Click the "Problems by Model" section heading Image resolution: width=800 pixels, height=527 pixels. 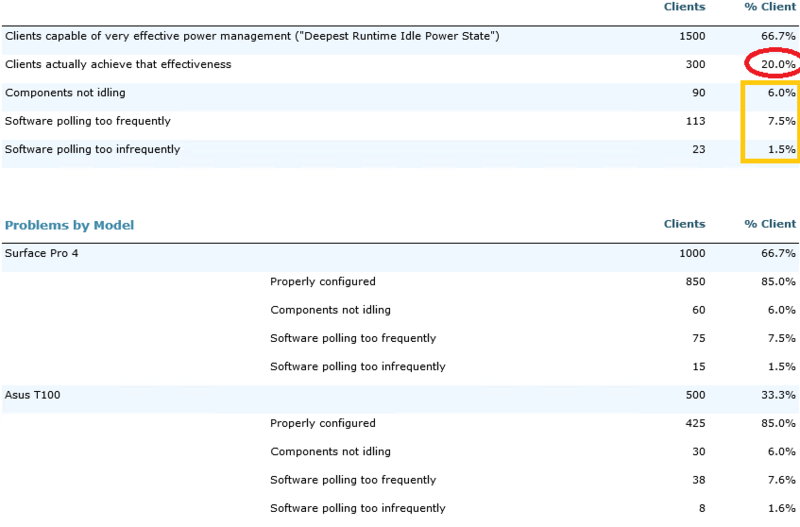point(69,225)
